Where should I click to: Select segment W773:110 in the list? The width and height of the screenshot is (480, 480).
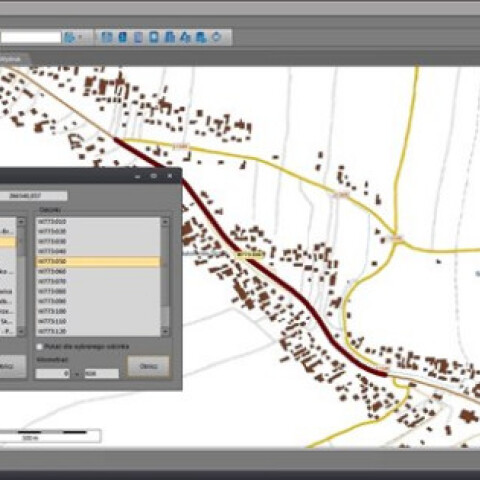tap(98, 322)
